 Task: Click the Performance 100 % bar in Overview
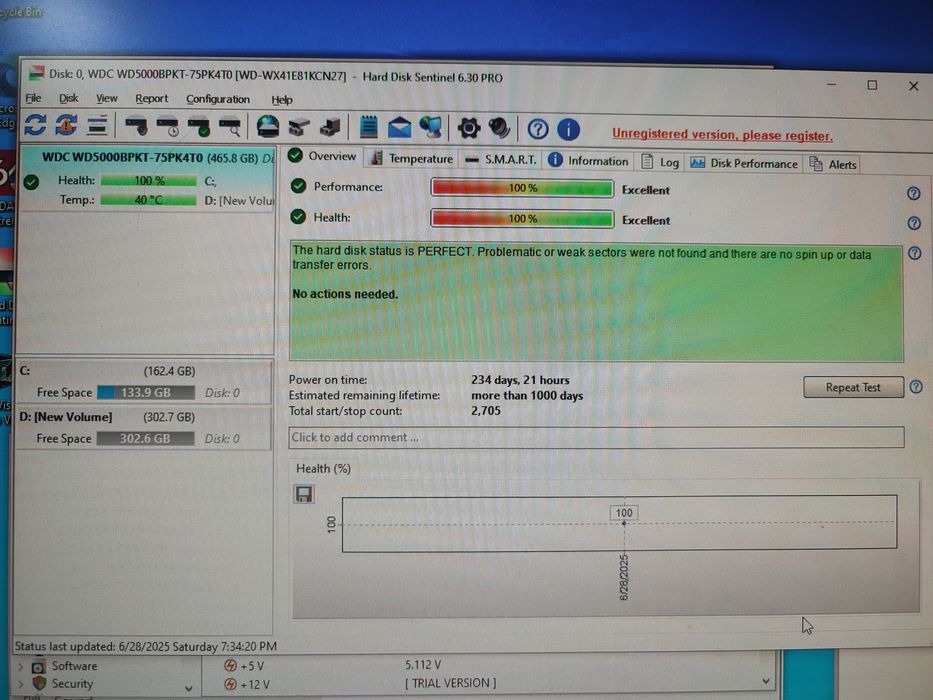click(x=522, y=188)
